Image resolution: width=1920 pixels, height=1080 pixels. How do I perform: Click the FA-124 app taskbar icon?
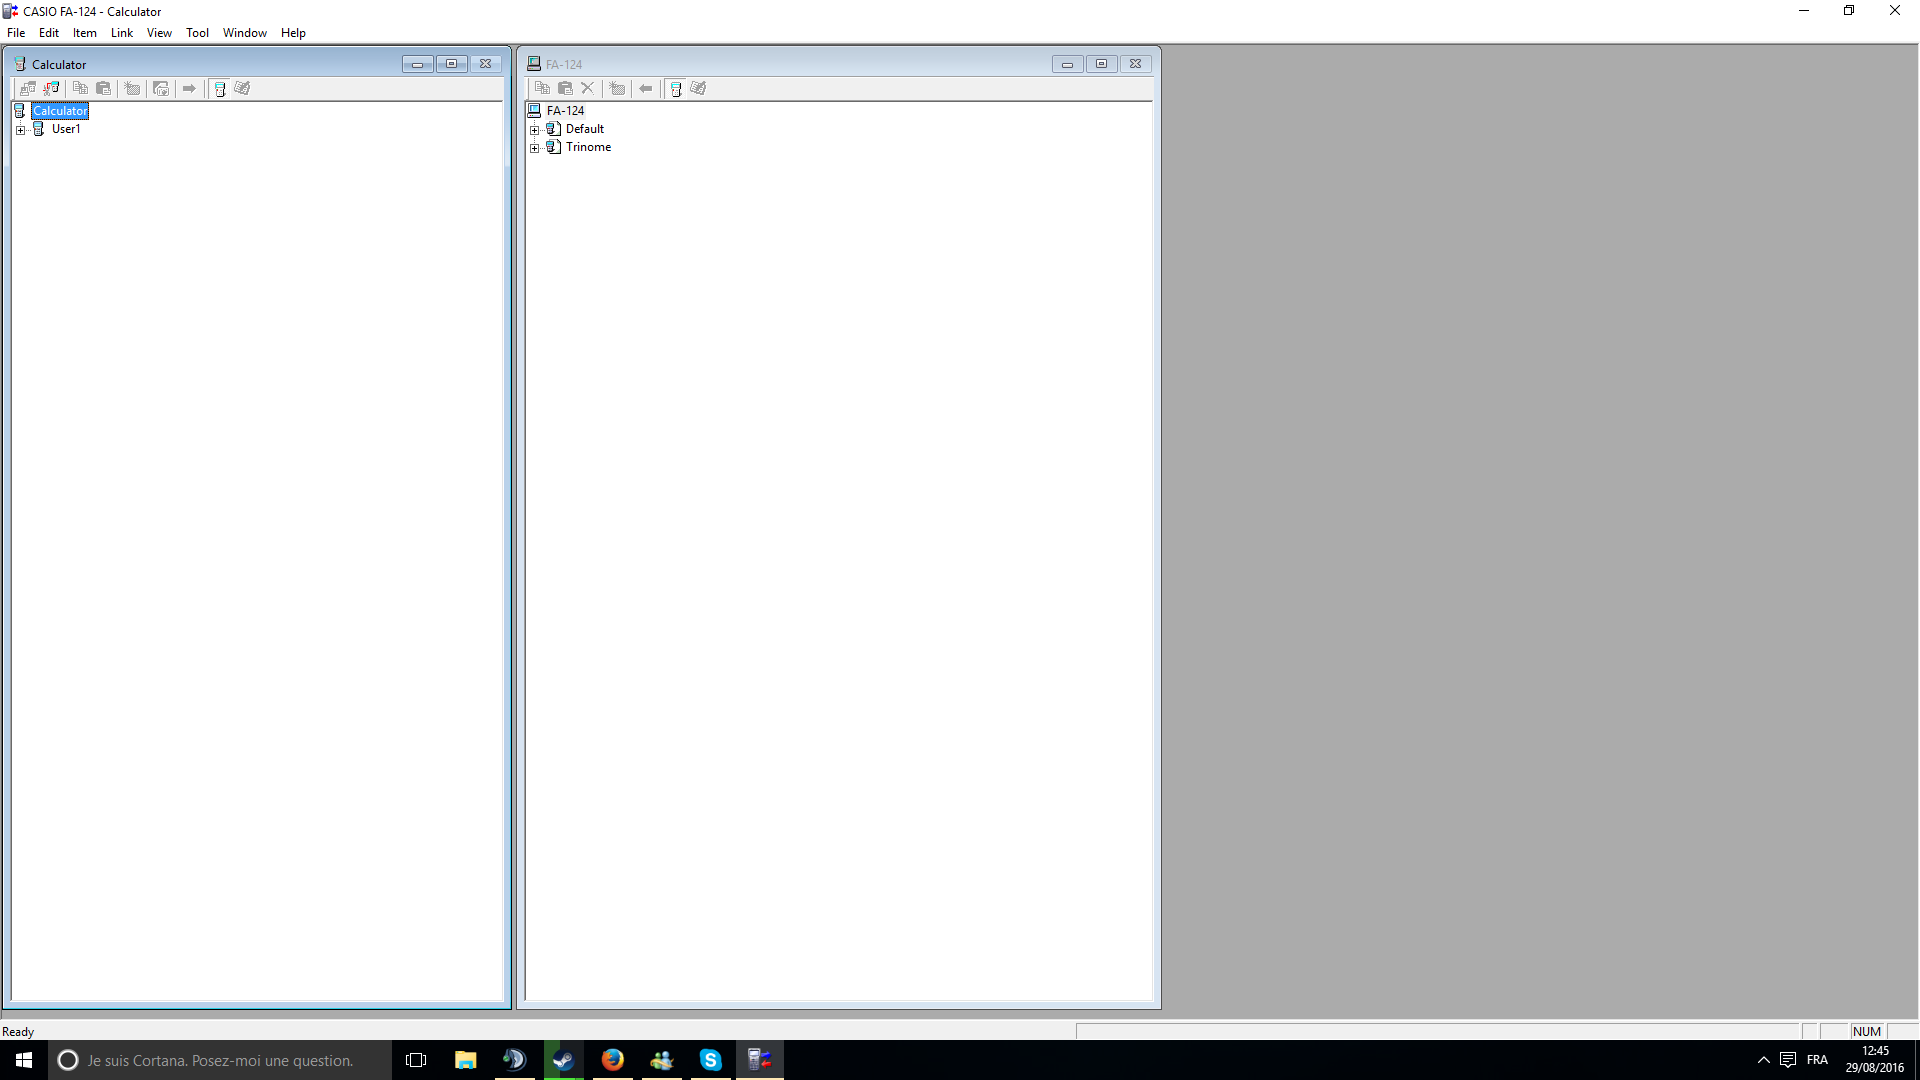point(760,1060)
